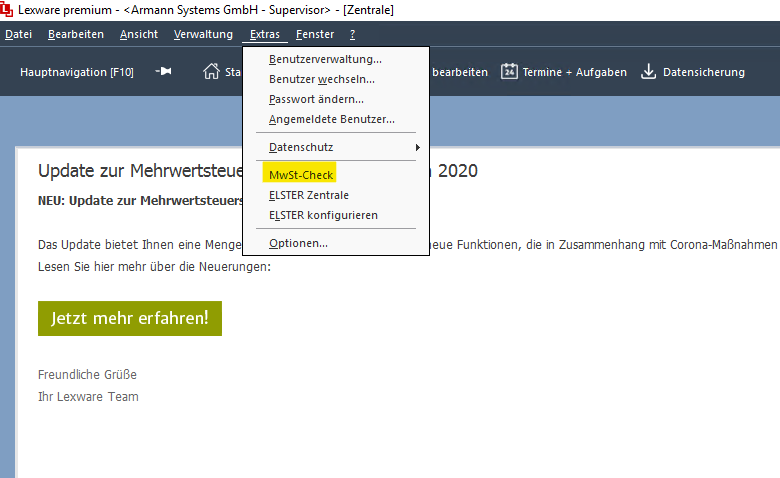Open the Ansicht menu

139,34
